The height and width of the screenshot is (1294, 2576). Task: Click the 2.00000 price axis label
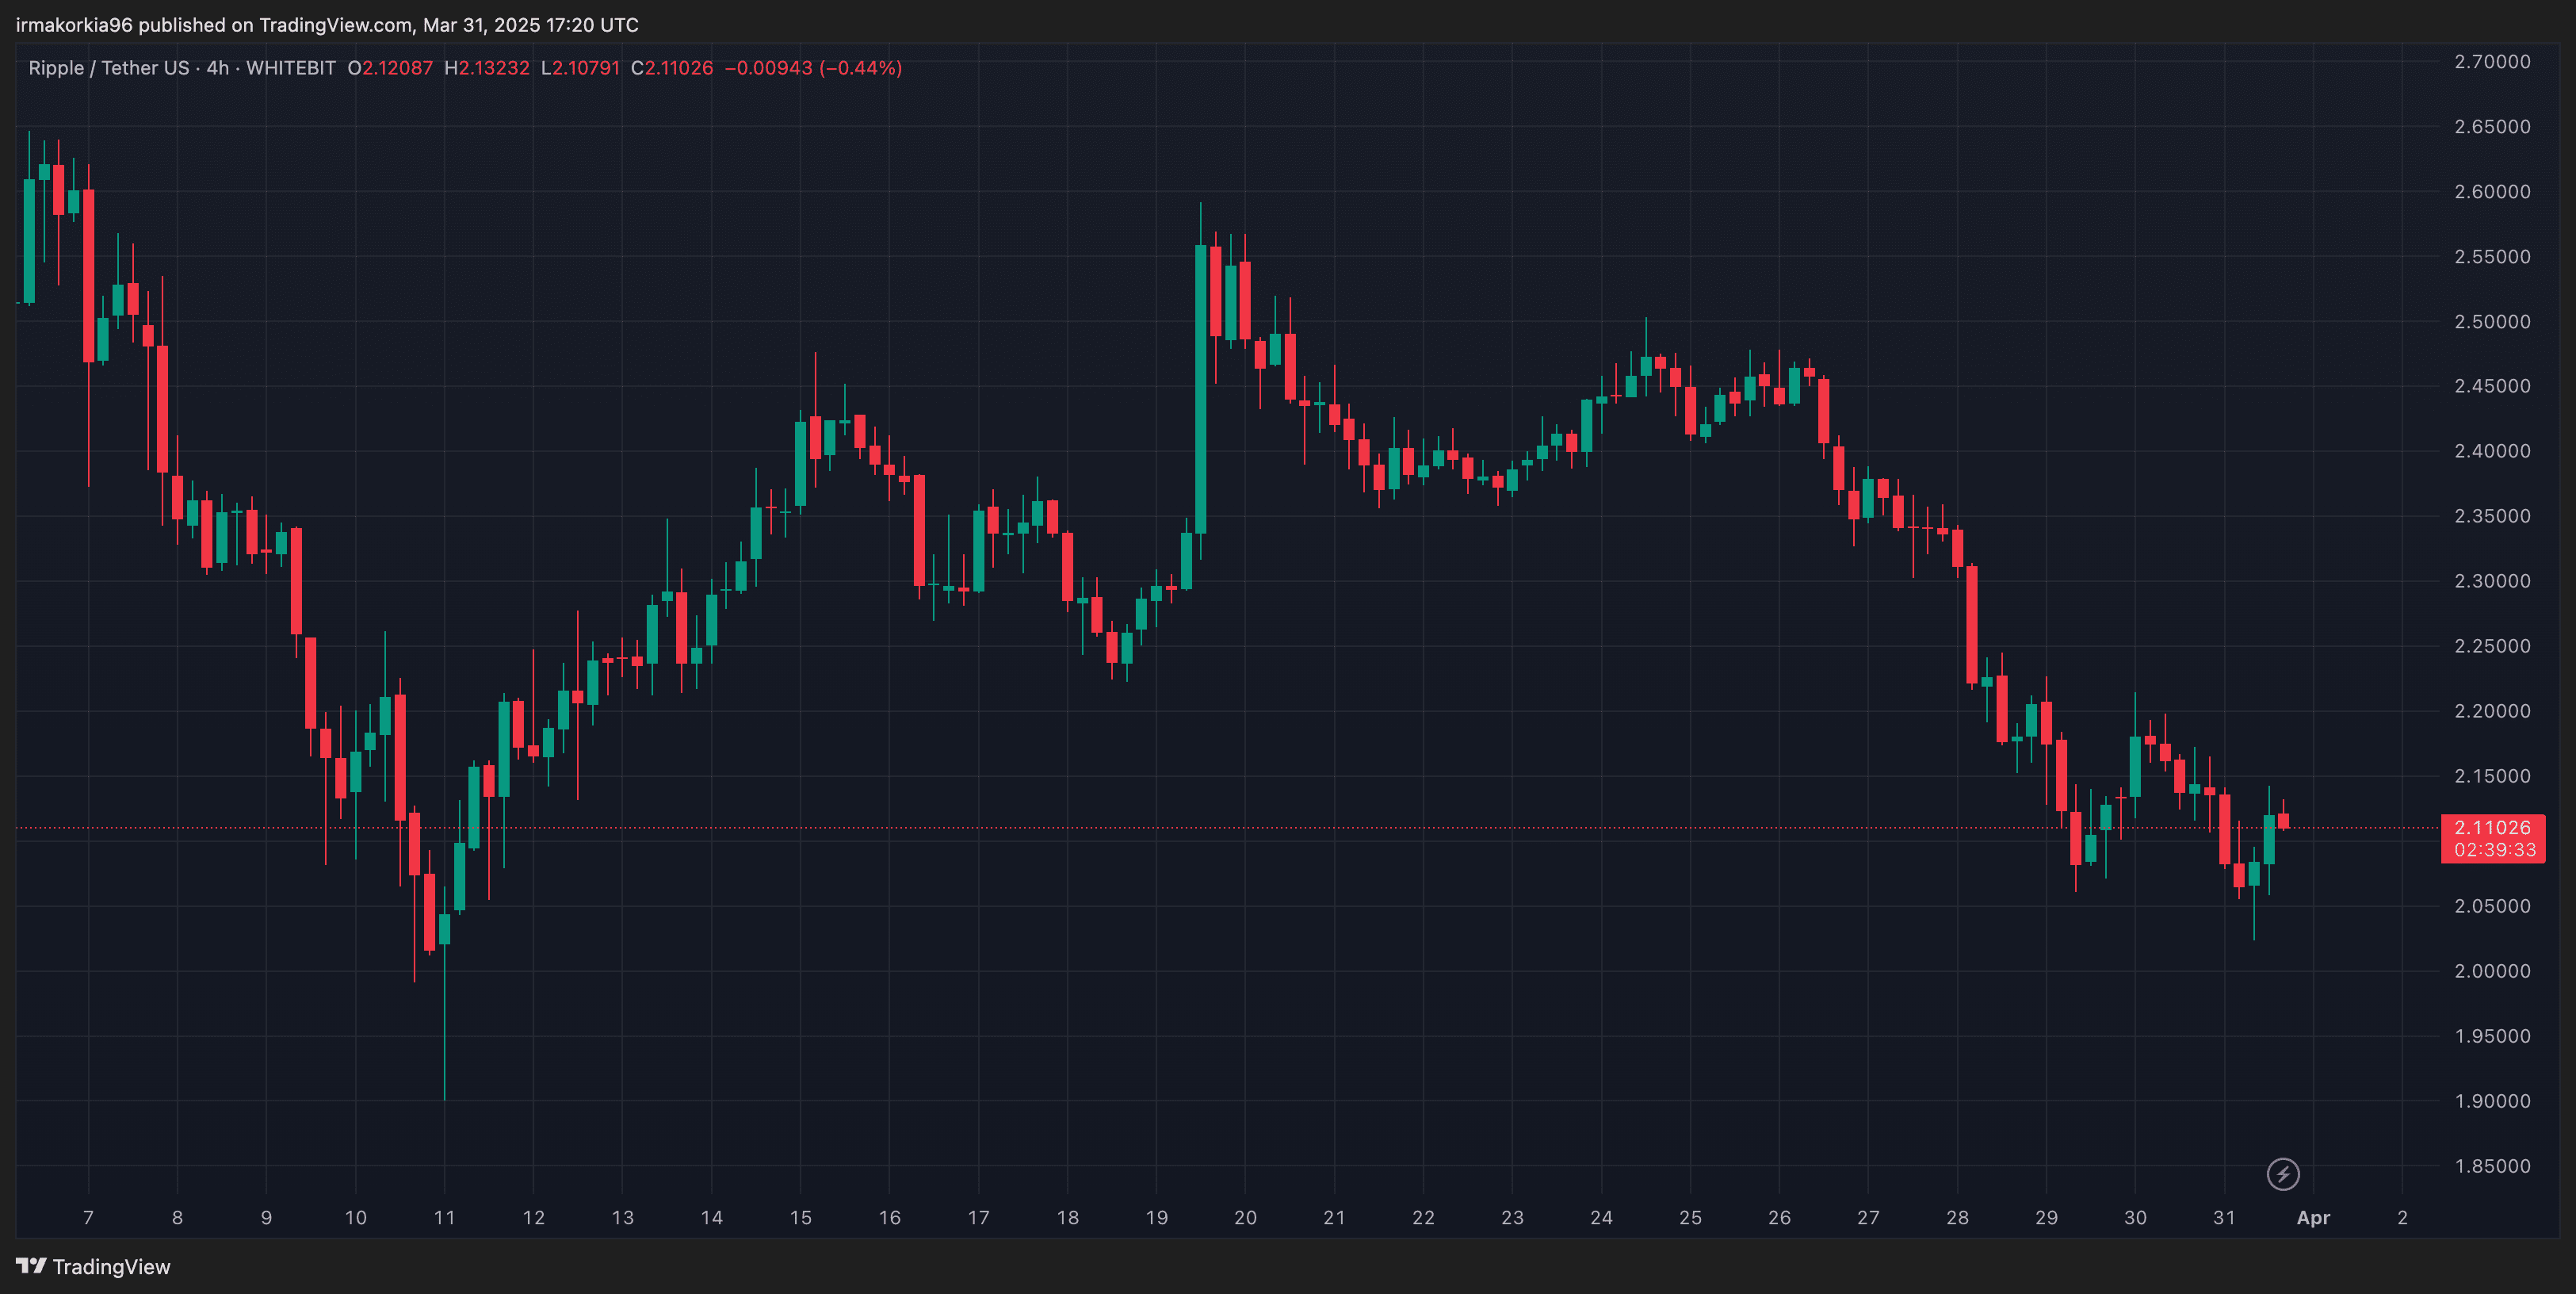pyautogui.click(x=2492, y=971)
